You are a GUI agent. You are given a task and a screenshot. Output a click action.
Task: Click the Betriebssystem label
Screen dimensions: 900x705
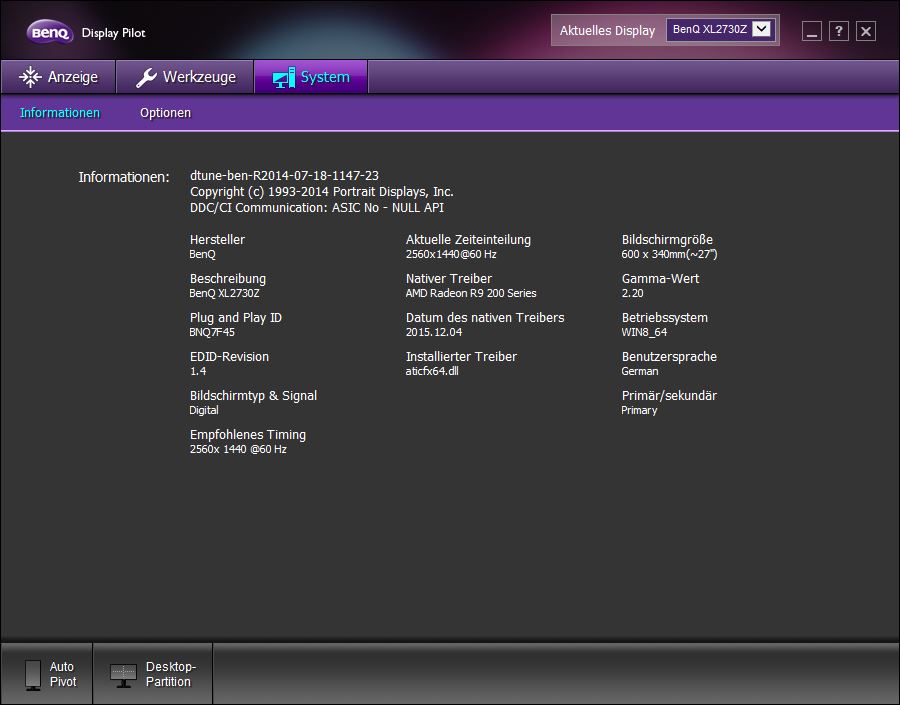(665, 317)
